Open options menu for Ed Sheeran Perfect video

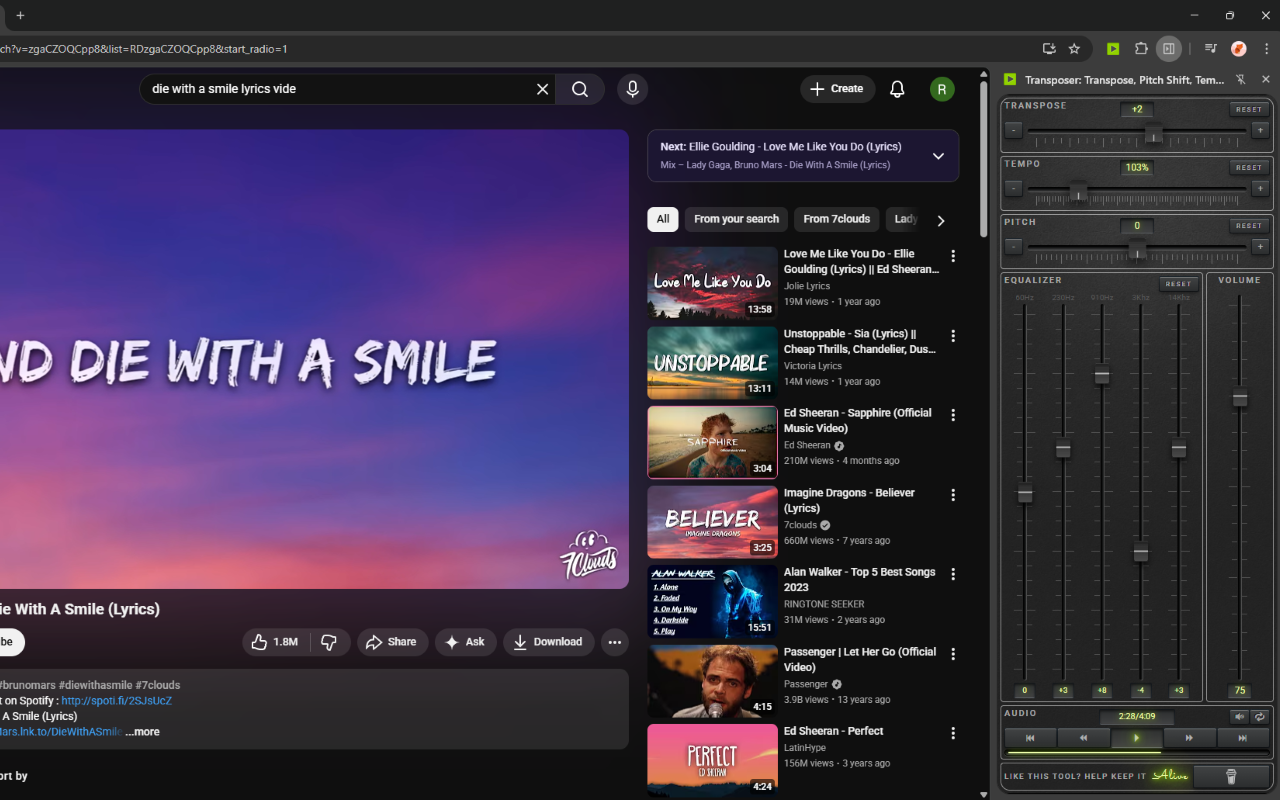point(953,733)
